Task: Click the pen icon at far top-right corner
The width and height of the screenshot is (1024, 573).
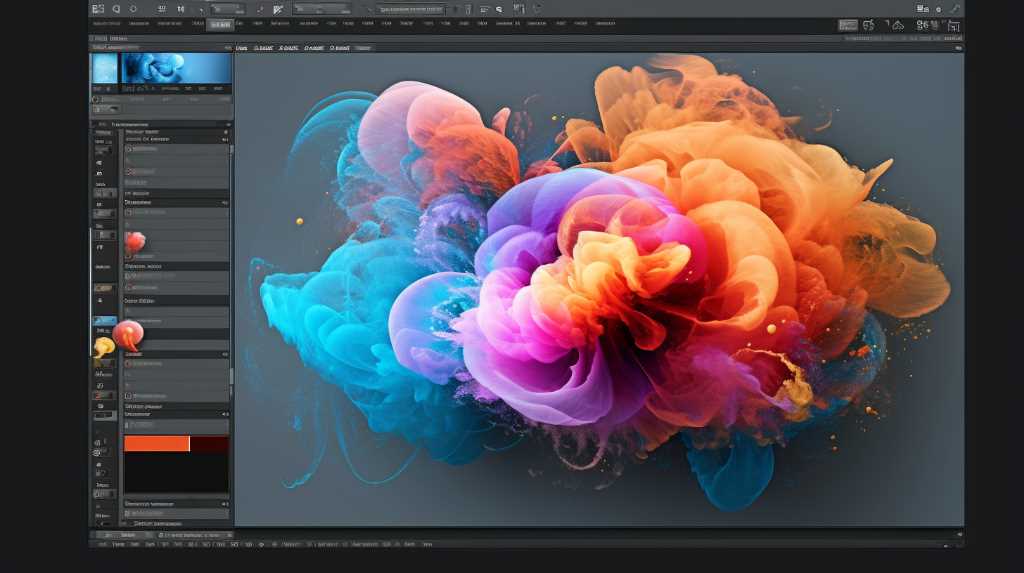Action: click(x=954, y=8)
